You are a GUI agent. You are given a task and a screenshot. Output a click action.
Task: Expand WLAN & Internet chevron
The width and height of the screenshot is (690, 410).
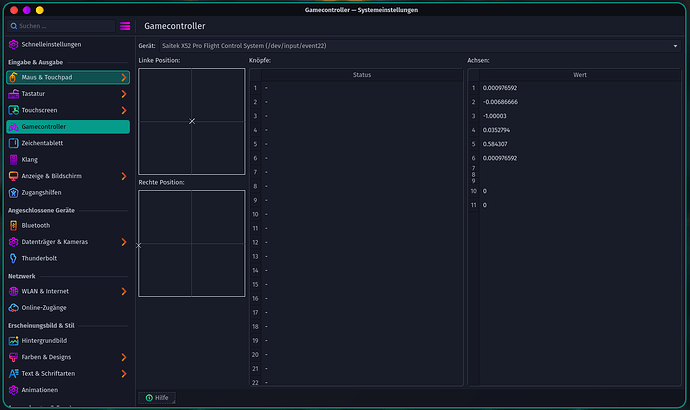pyautogui.click(x=123, y=291)
